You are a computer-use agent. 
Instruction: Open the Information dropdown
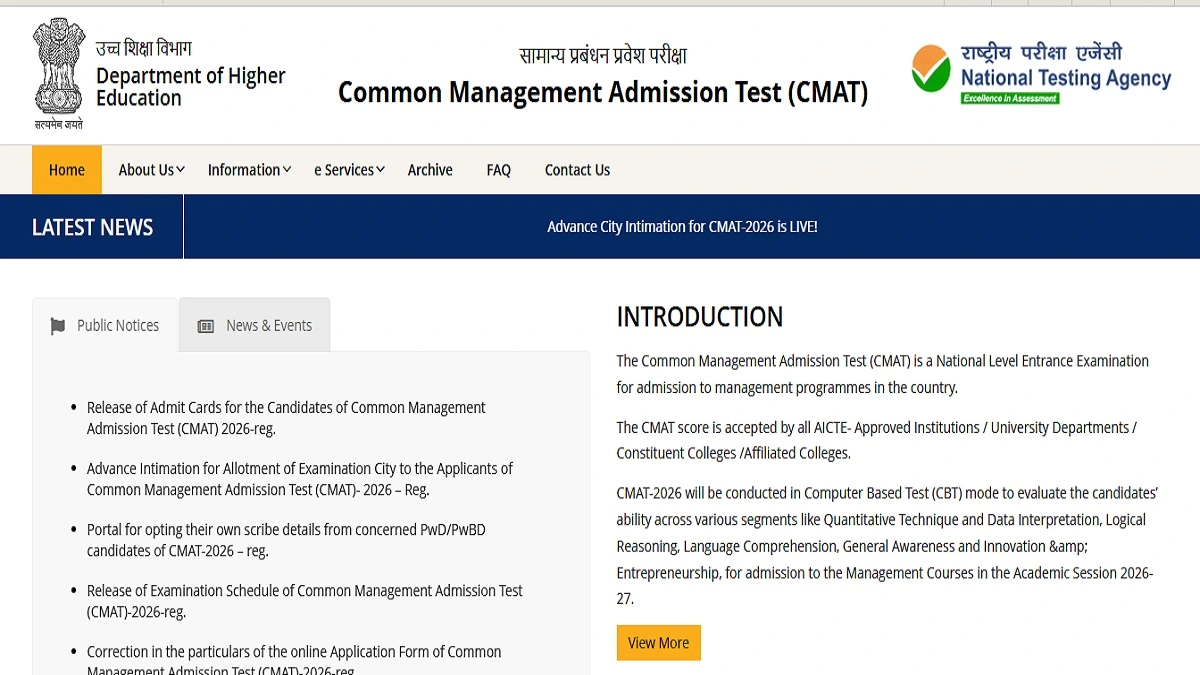click(x=247, y=170)
